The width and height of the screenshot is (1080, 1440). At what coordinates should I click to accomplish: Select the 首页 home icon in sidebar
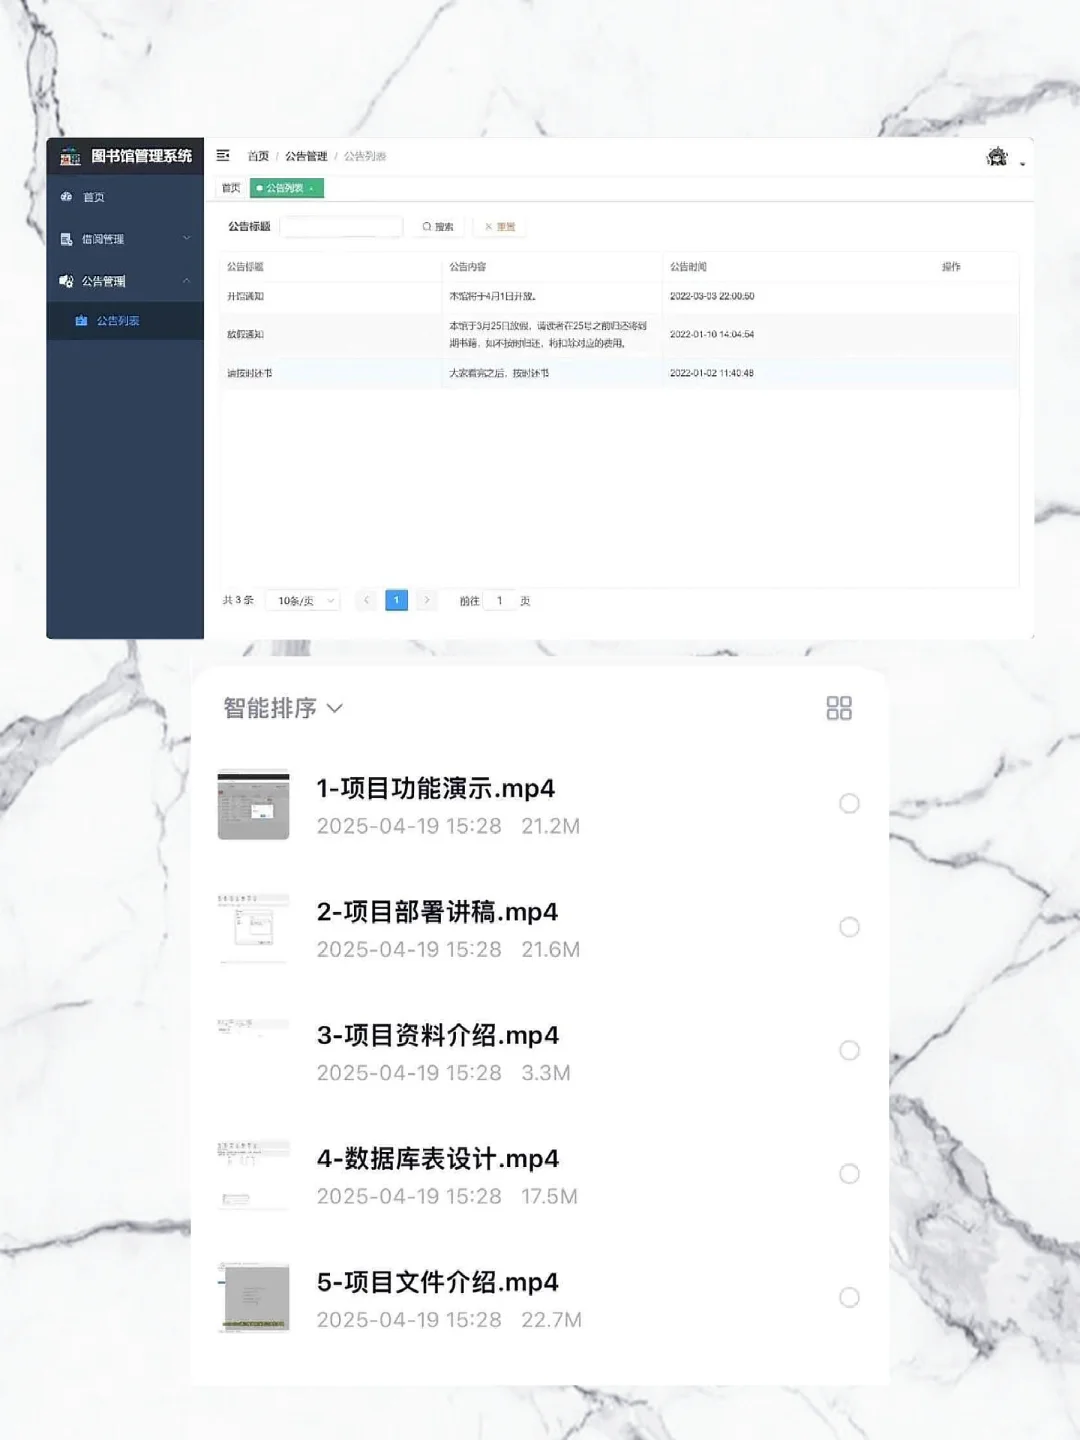67,197
